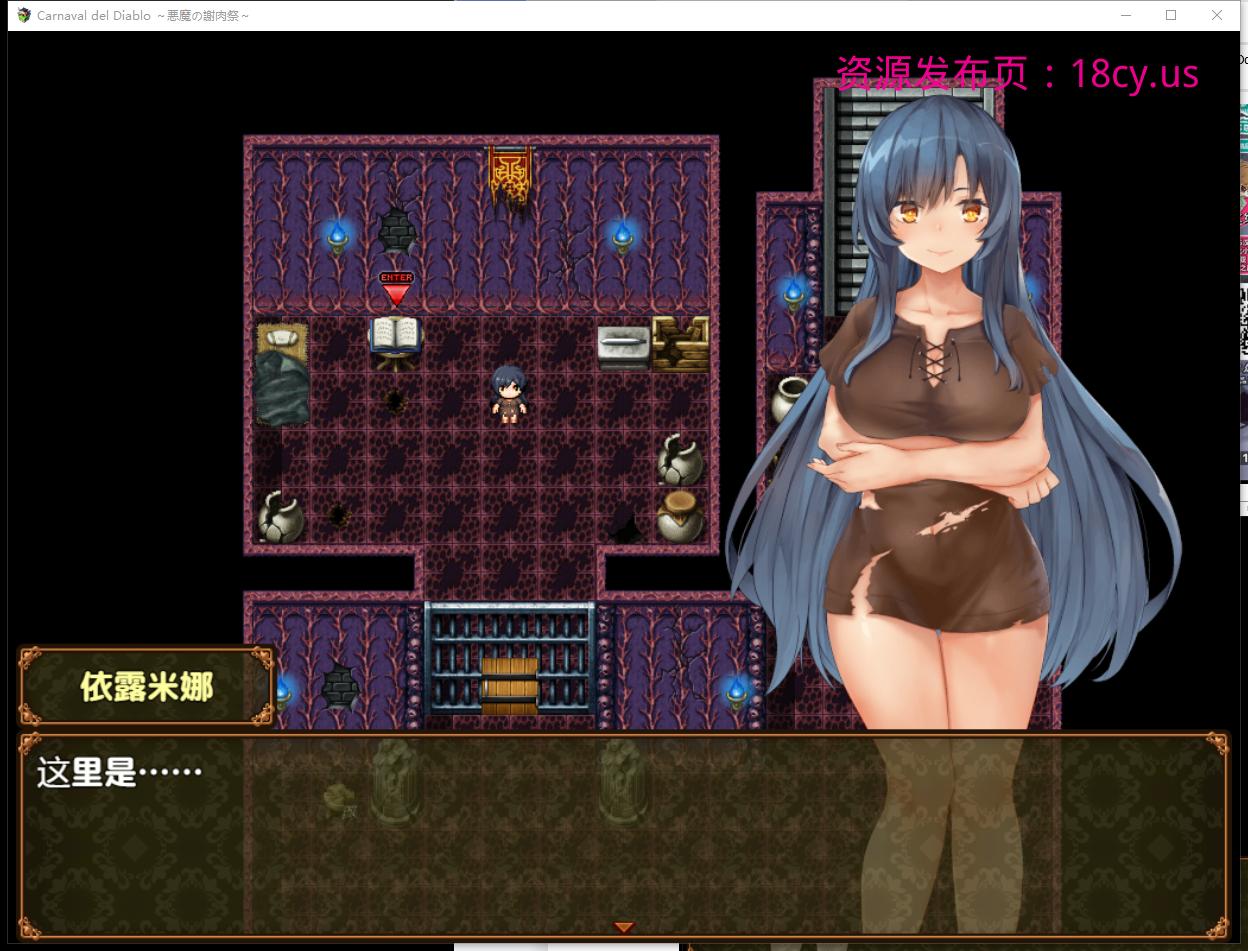
Task: Click the dialogue continue arrow indicator
Action: 624,928
